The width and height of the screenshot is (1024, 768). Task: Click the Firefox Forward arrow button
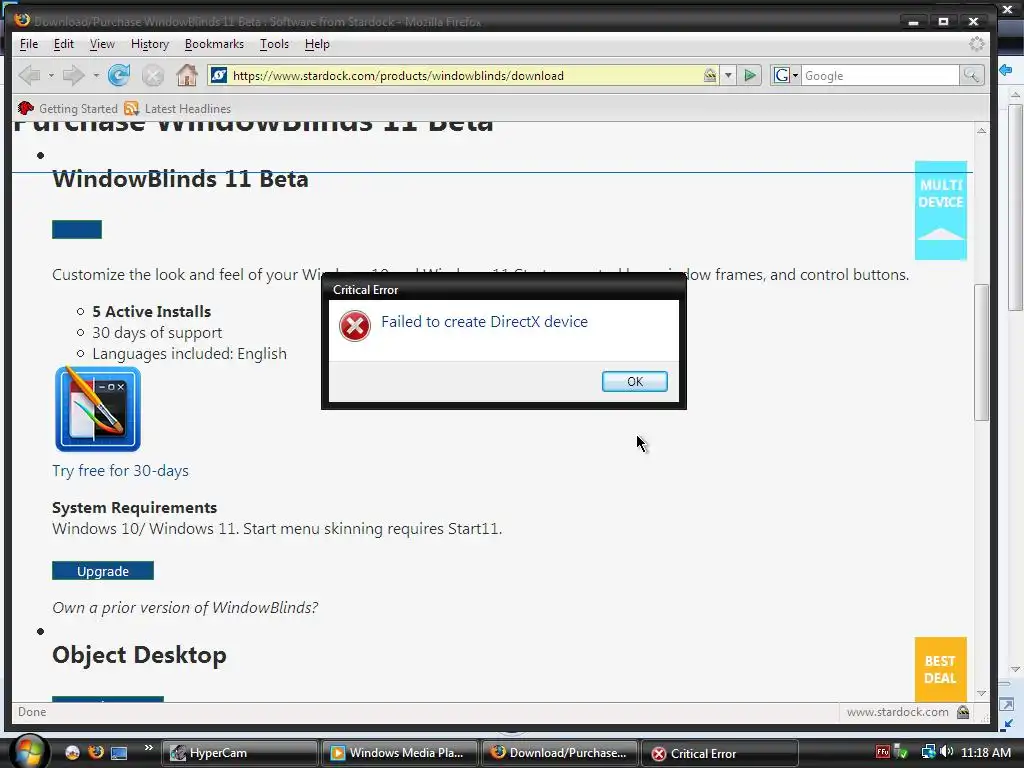pyautogui.click(x=73, y=76)
